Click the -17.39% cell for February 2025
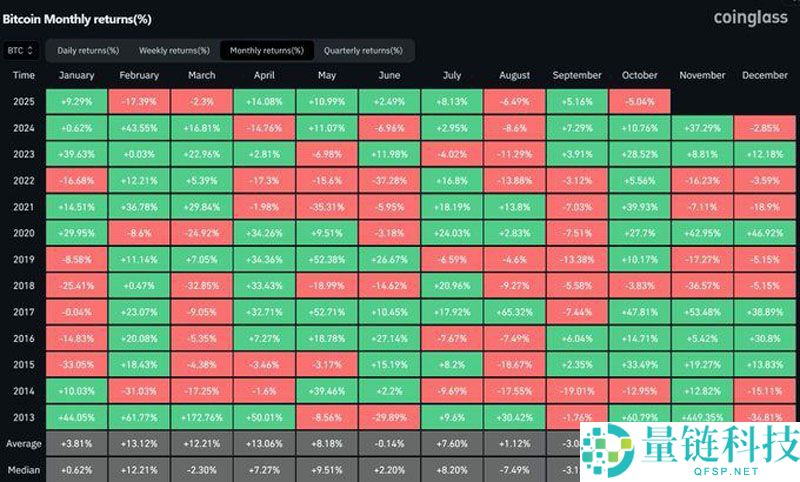 pyautogui.click(x=139, y=102)
